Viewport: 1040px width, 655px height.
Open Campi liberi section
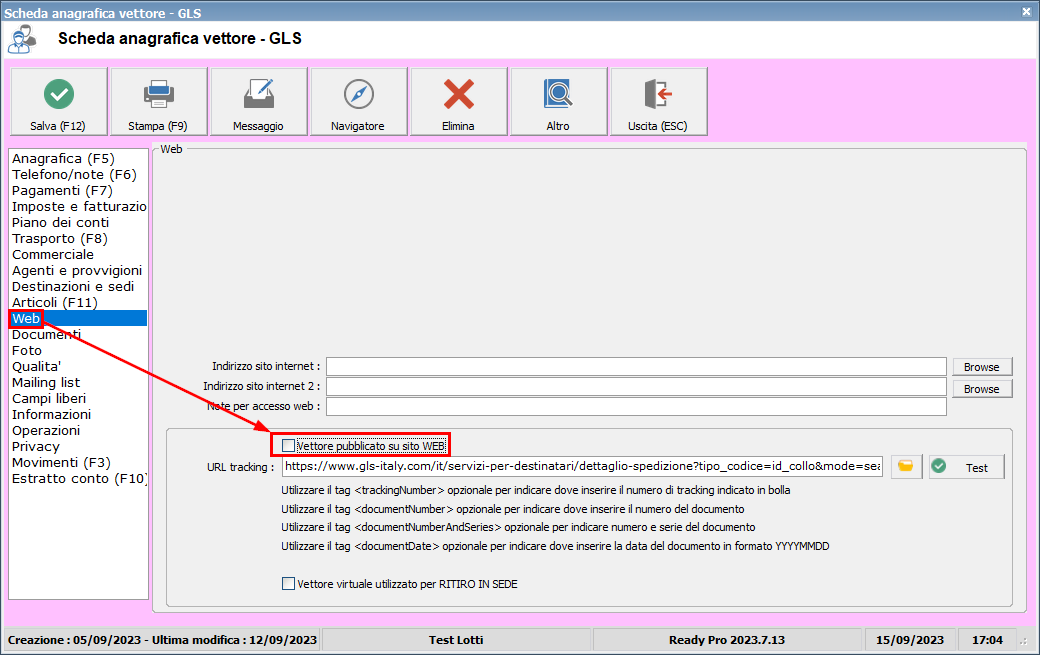coord(78,398)
